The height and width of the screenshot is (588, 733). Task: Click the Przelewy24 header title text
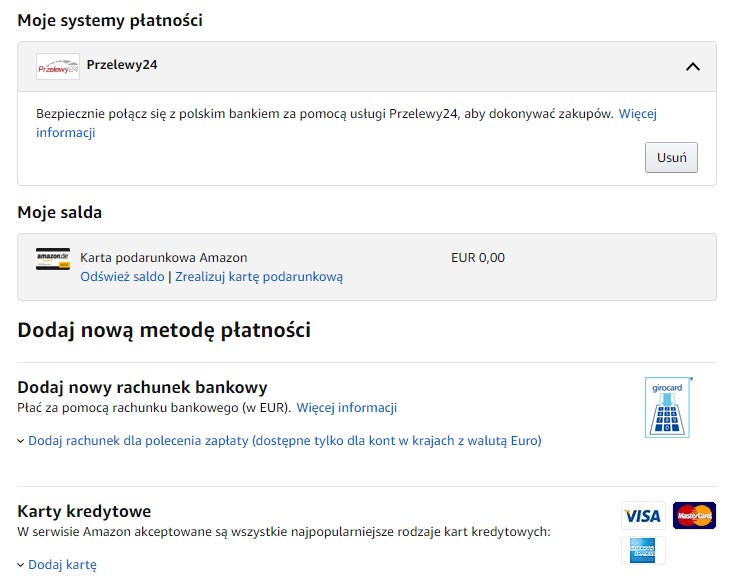pyautogui.click(x=122, y=65)
